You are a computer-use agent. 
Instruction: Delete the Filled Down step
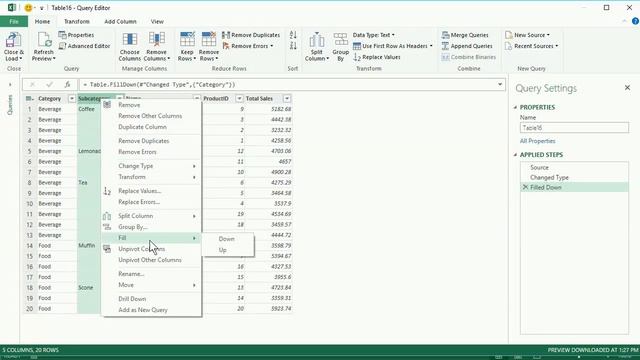(x=525, y=187)
